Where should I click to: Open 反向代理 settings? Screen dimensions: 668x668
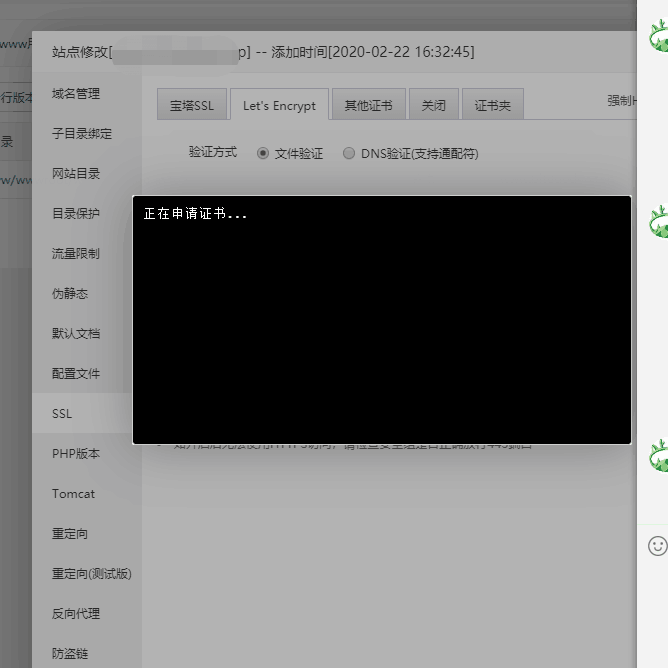click(76, 613)
